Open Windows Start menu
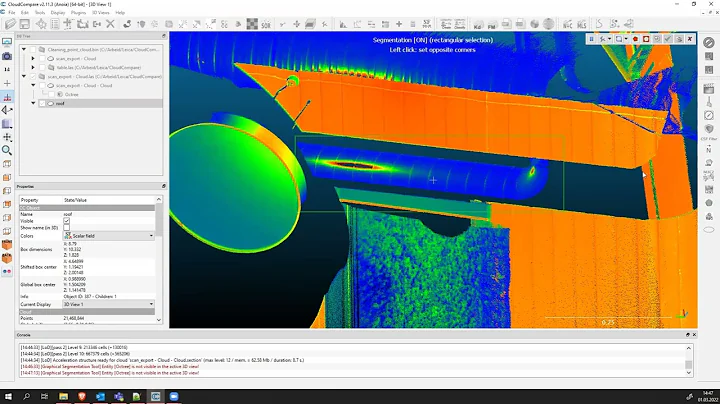This screenshot has width=720, height=404. (8, 396)
